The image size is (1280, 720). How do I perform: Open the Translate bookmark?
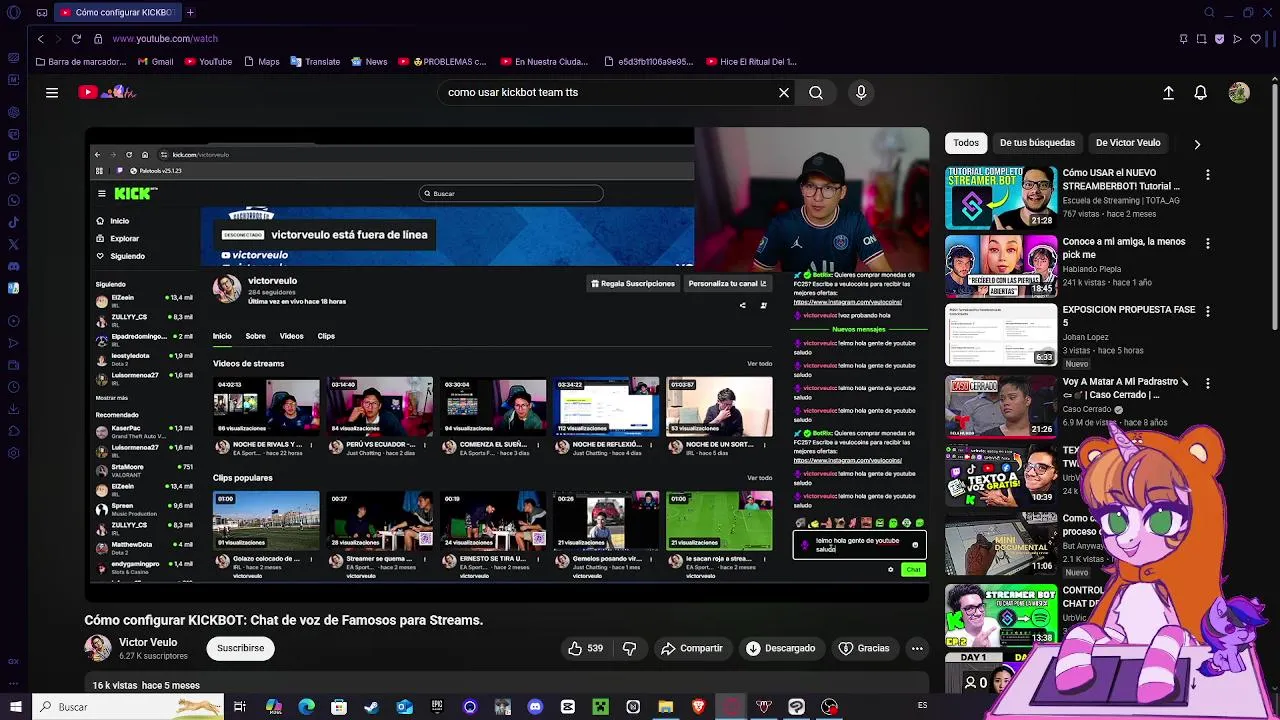[x=315, y=62]
